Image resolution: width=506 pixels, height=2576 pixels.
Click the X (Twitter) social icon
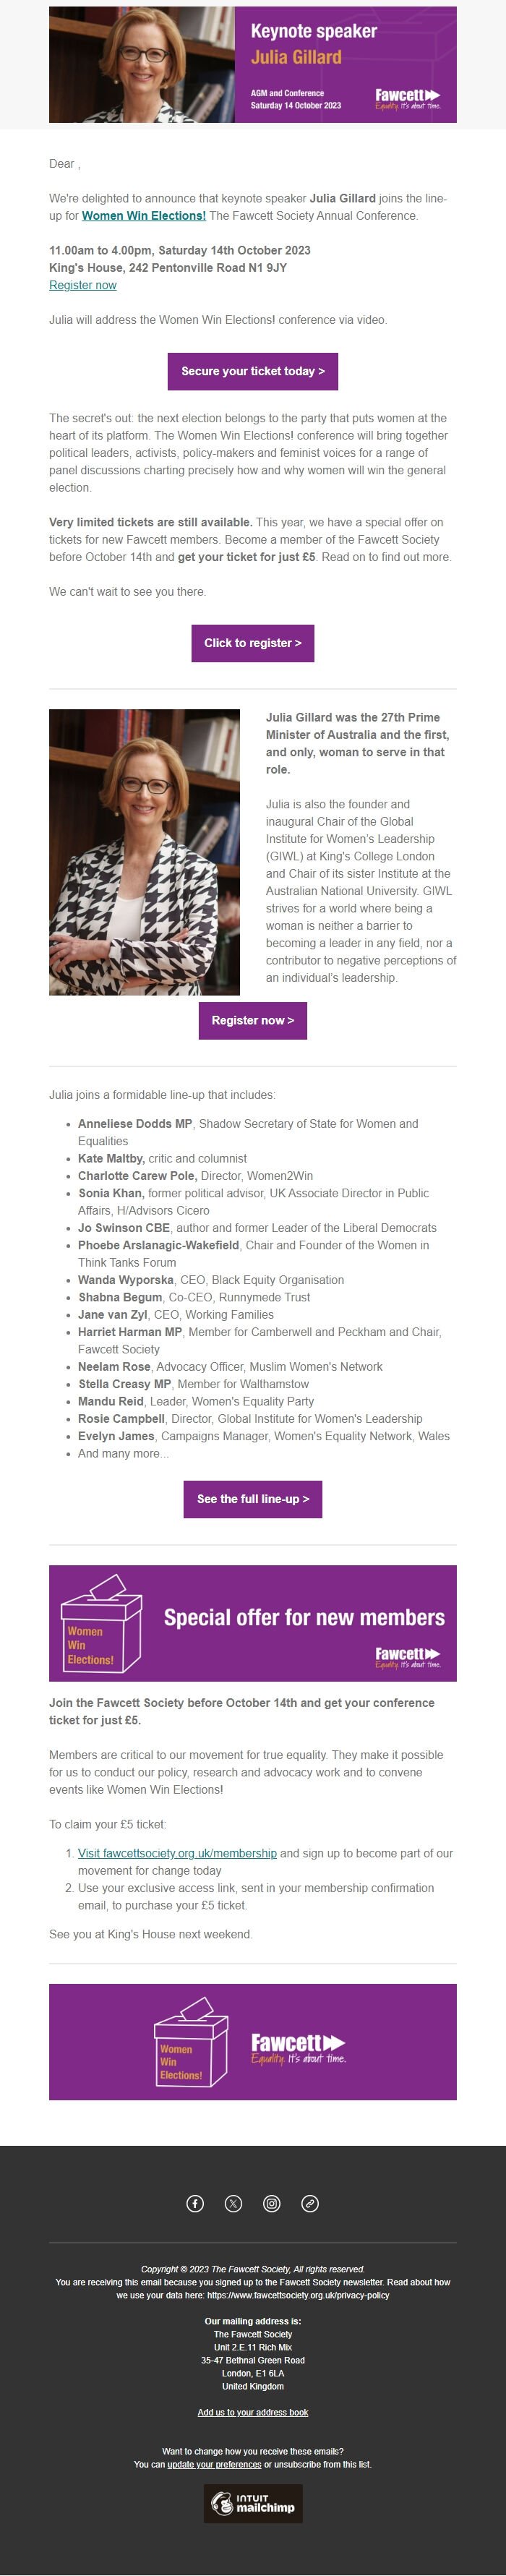[232, 2204]
